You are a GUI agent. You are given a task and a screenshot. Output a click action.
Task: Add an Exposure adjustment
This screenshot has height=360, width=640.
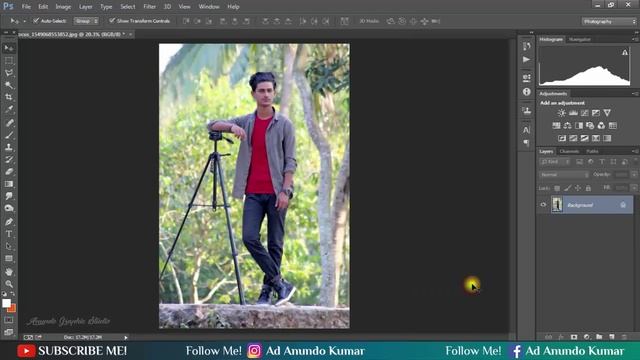tap(596, 113)
